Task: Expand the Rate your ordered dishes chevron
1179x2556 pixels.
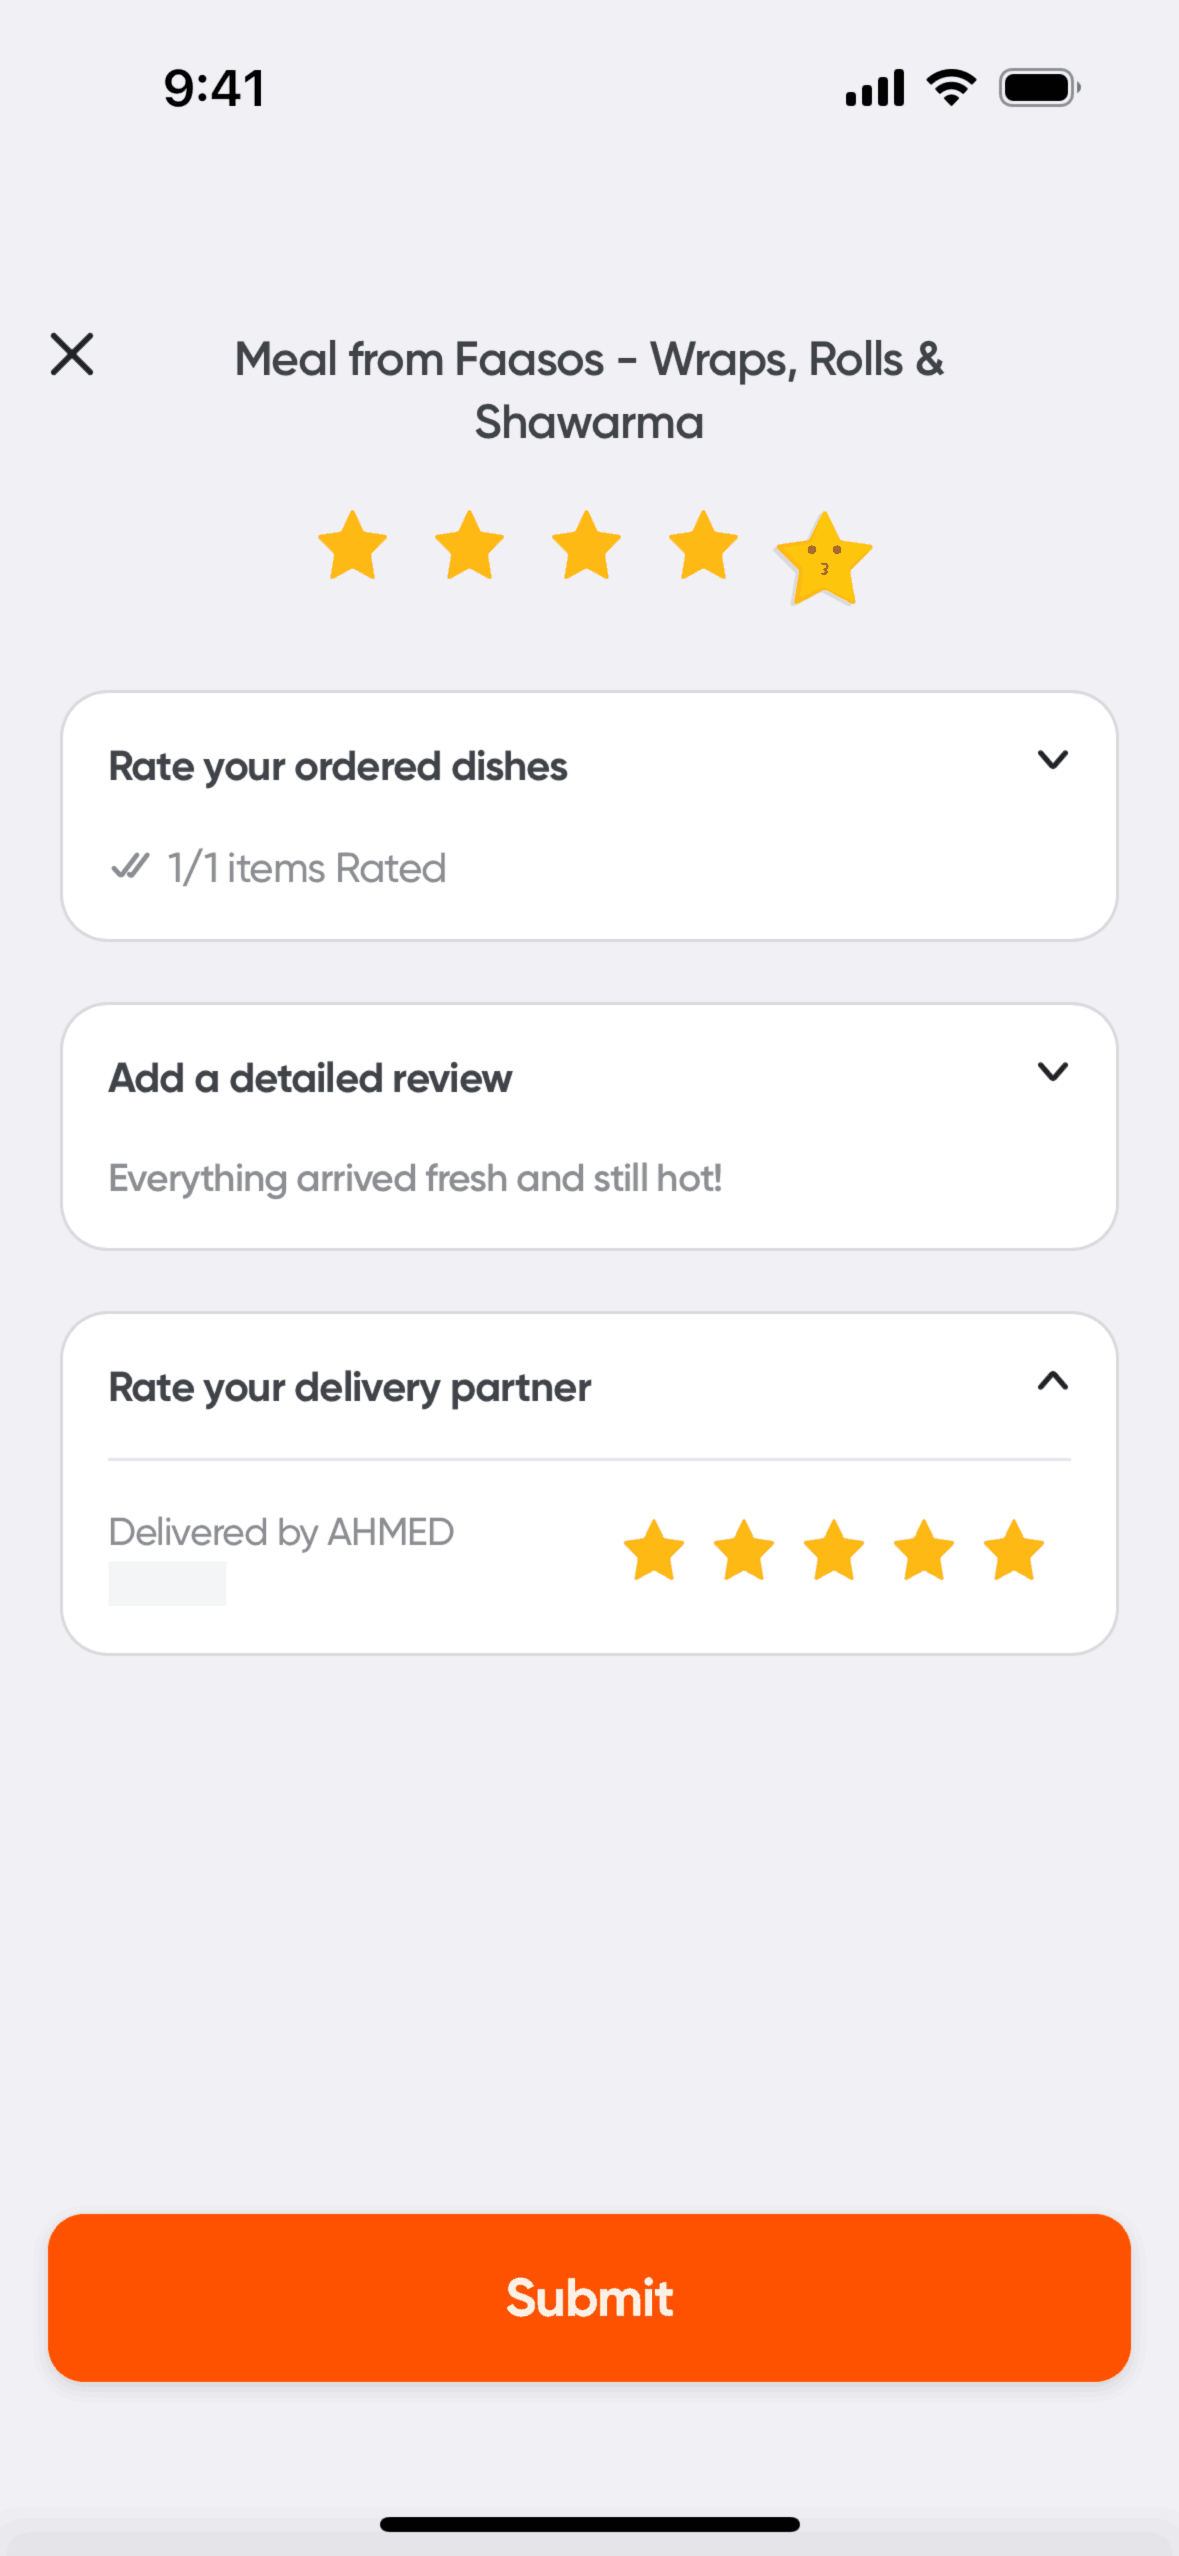Action: 1053,760
